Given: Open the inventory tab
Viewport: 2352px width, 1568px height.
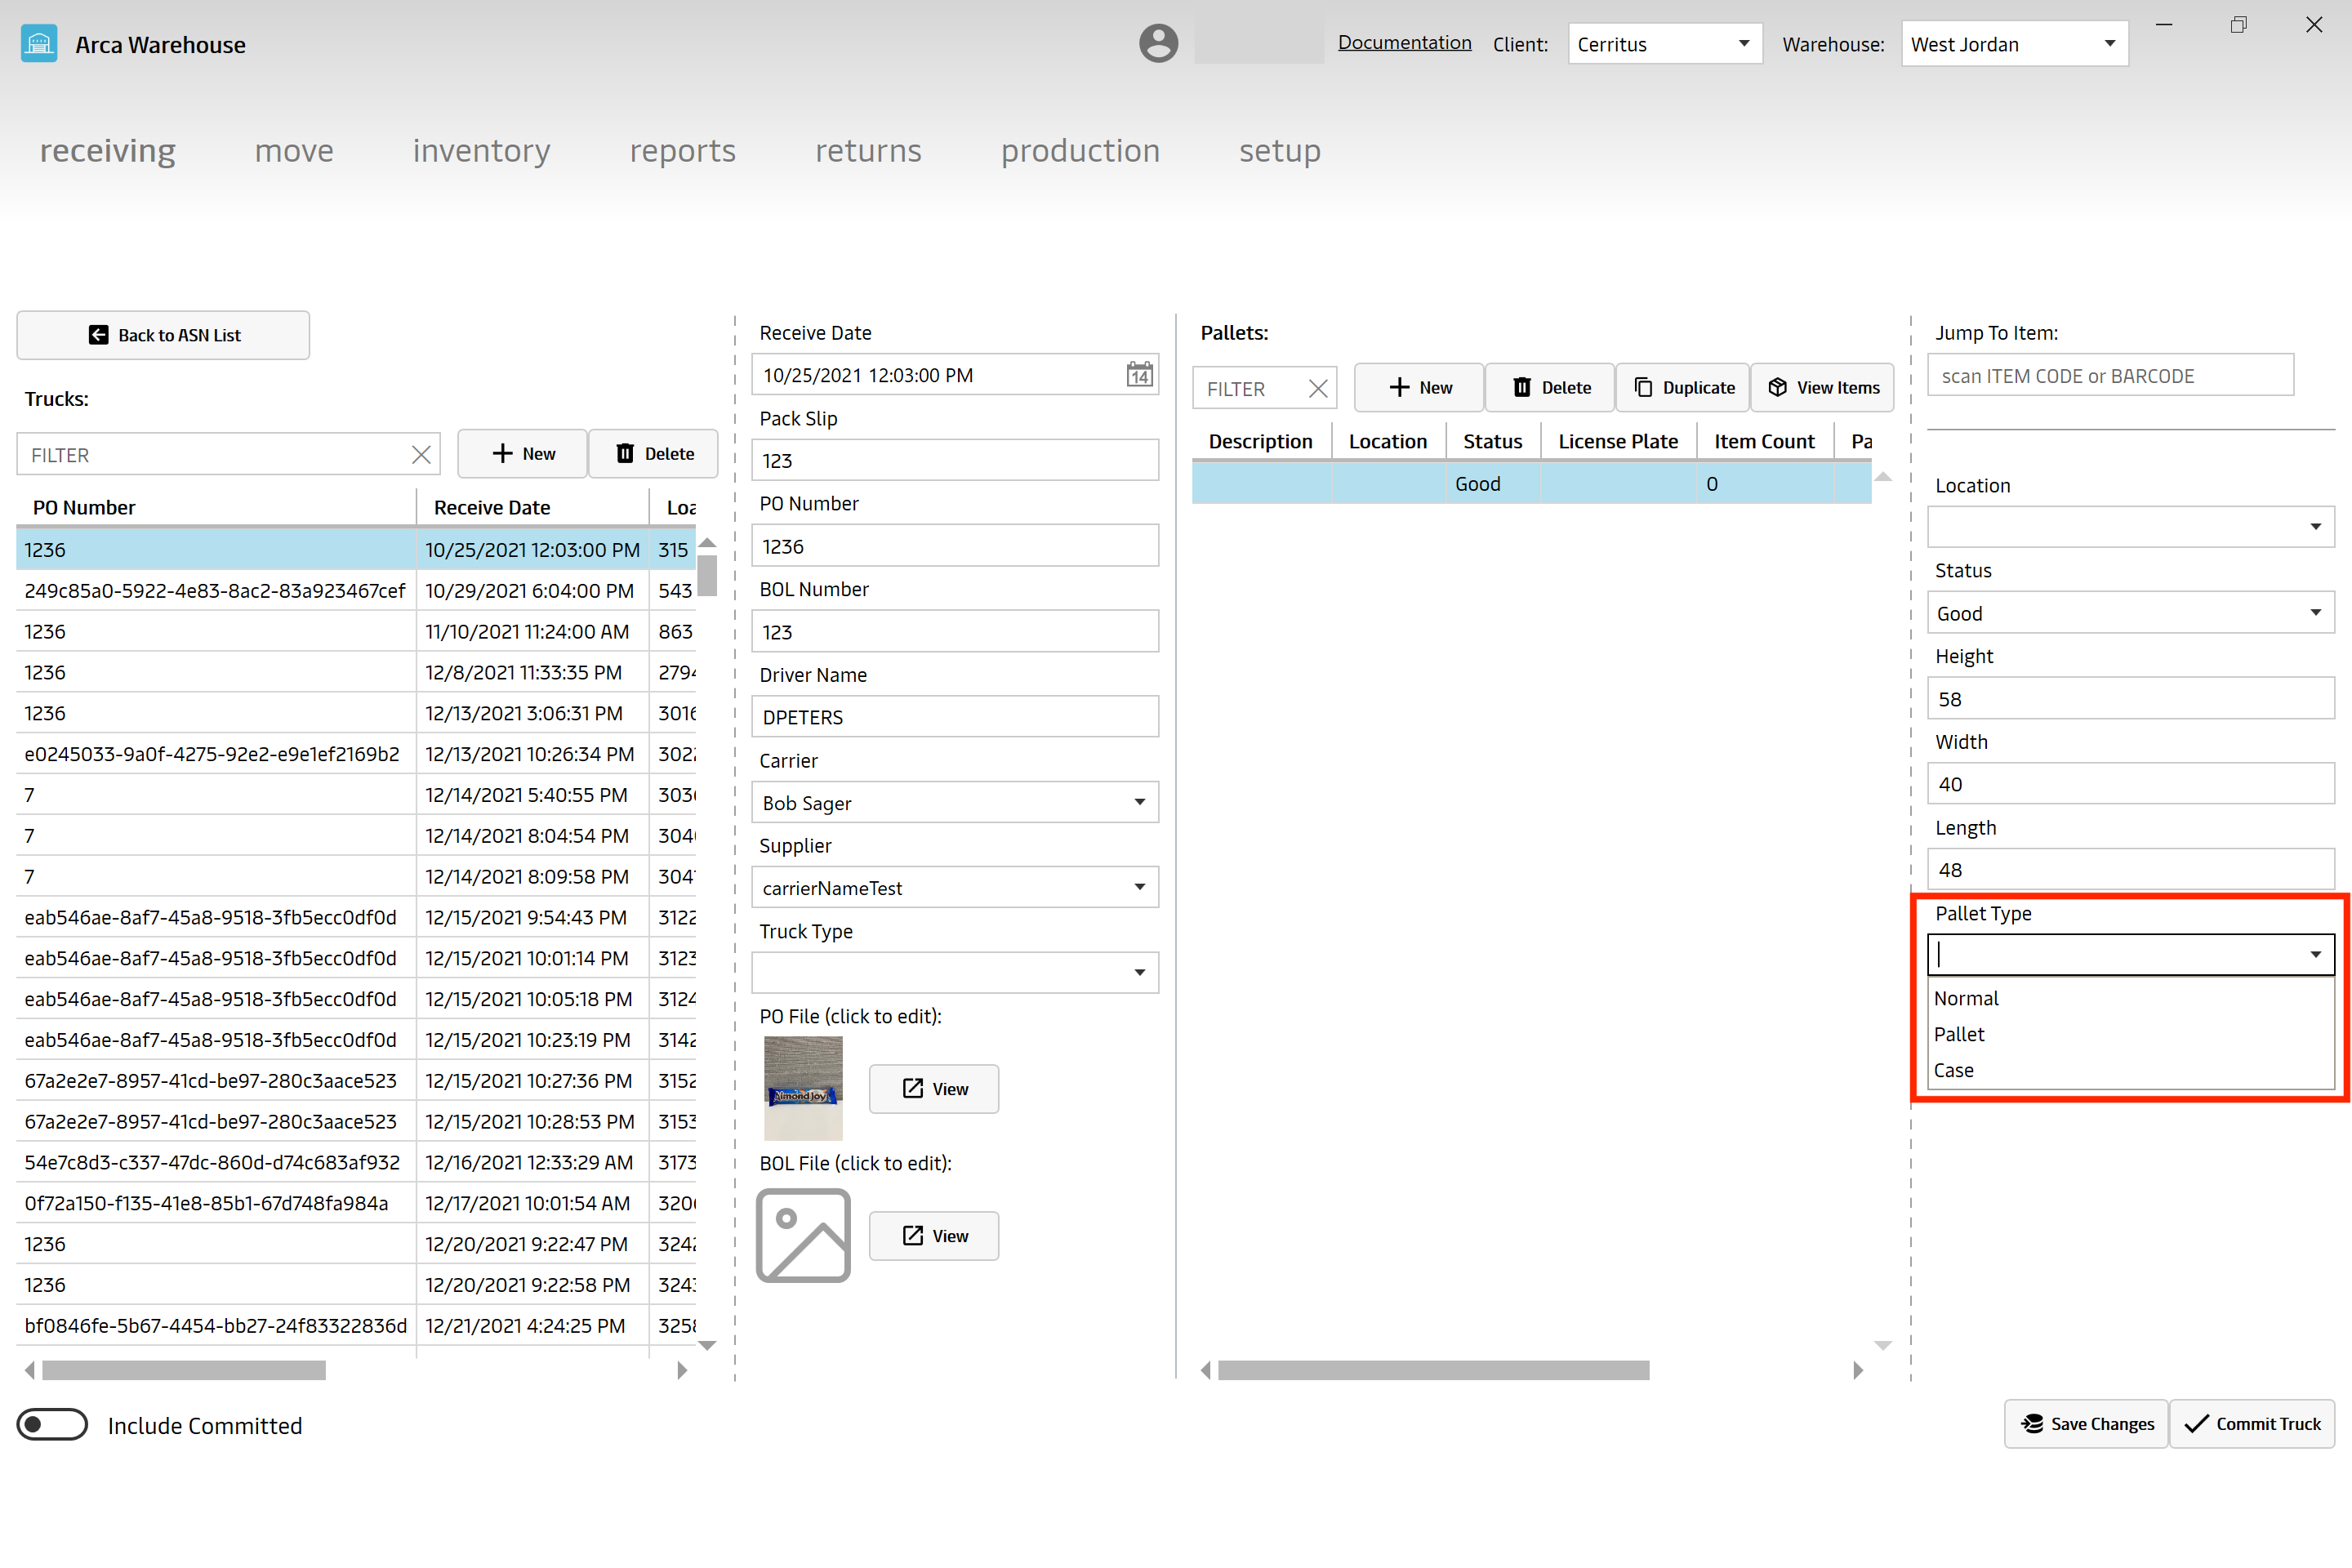Looking at the screenshot, I should coord(481,149).
